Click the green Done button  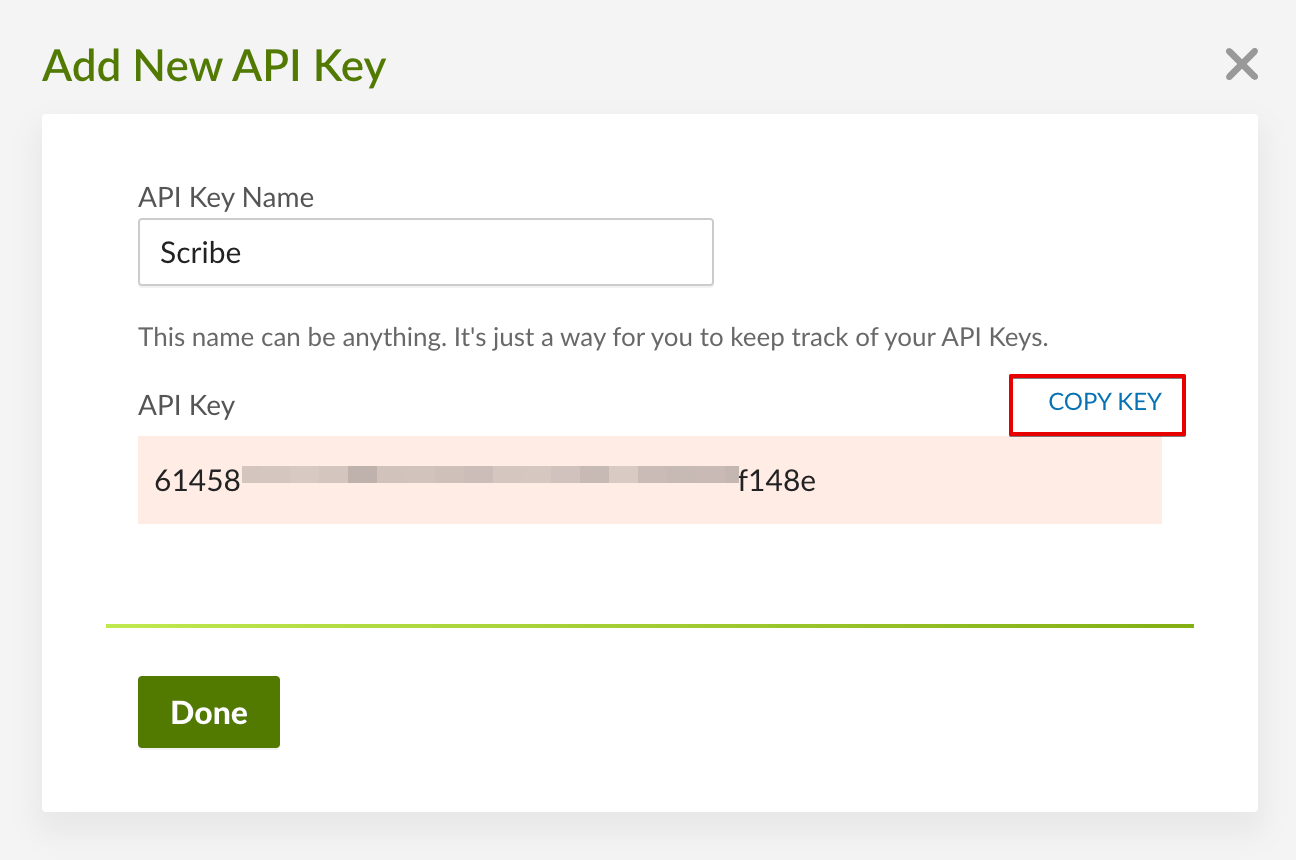pos(209,712)
